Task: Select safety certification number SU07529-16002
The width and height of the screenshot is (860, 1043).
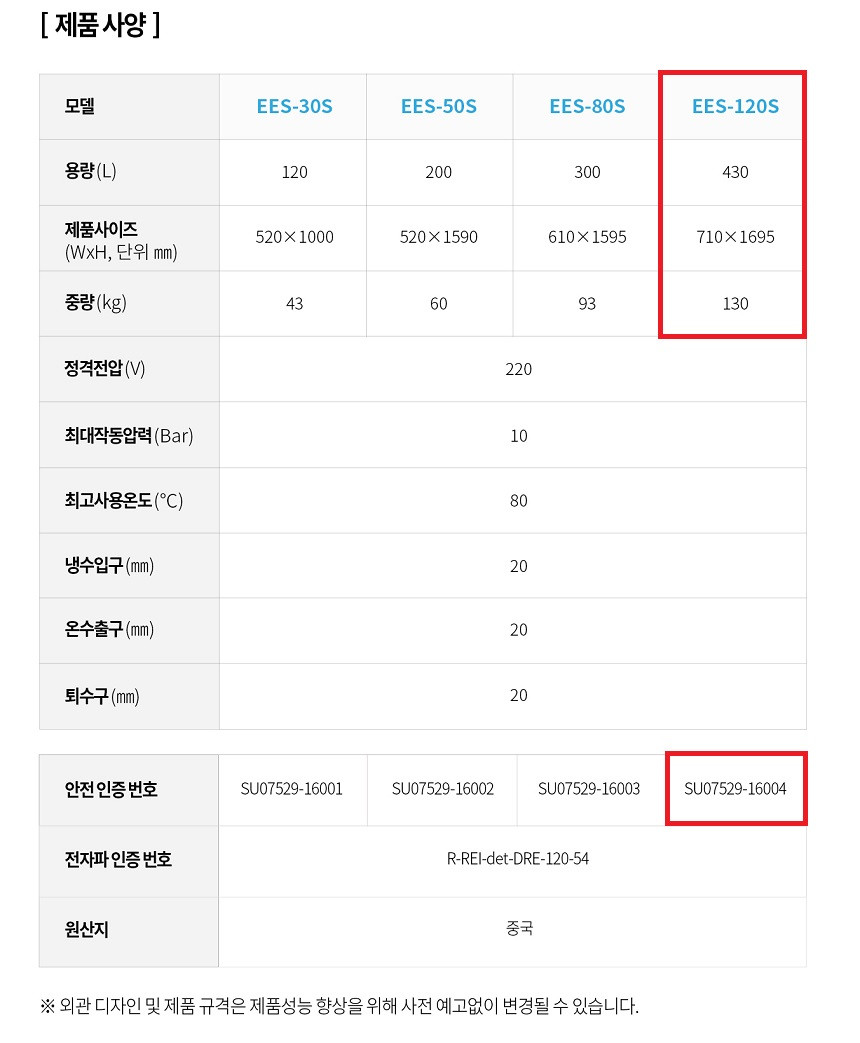Action: (442, 789)
